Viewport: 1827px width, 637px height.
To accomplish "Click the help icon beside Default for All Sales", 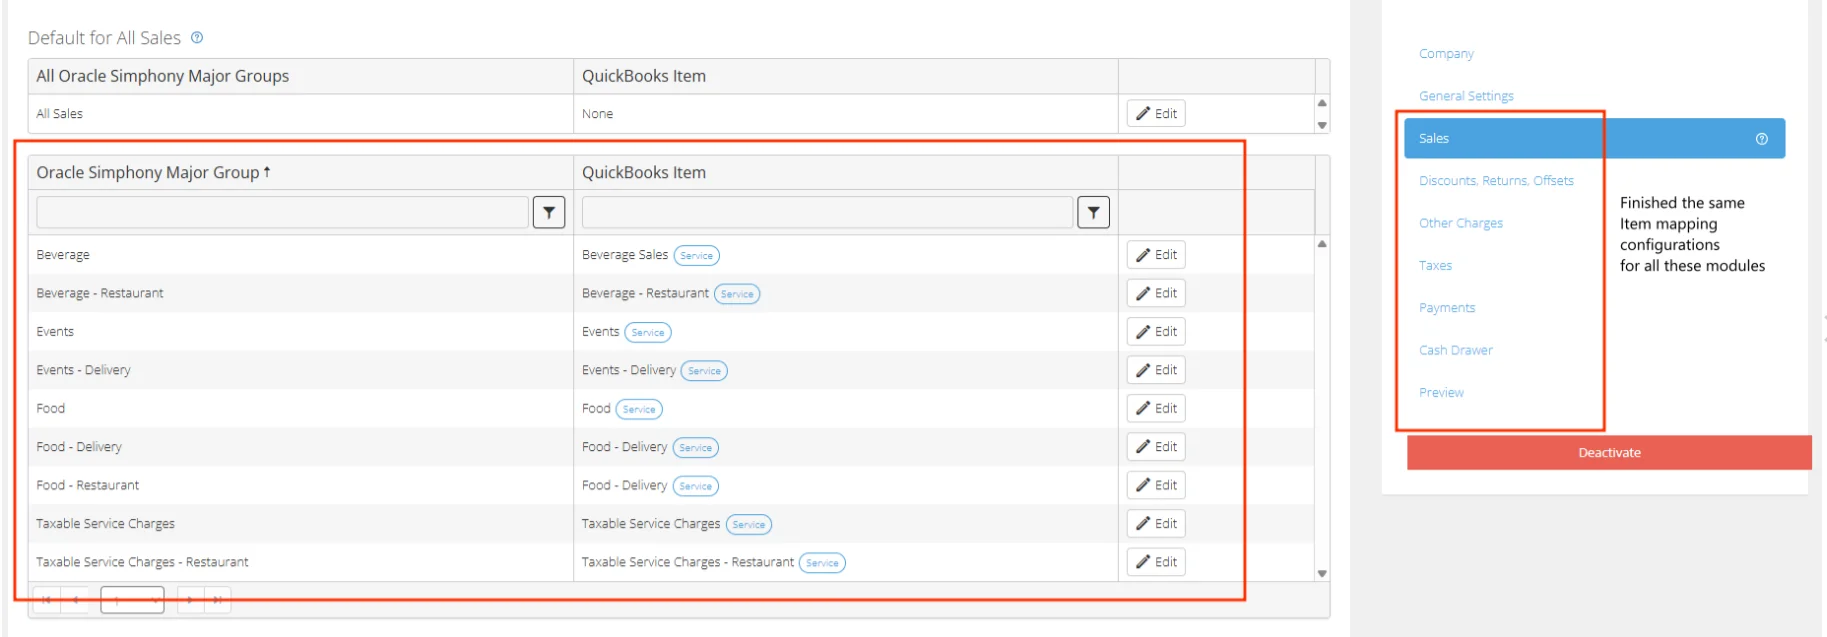I will point(197,37).
